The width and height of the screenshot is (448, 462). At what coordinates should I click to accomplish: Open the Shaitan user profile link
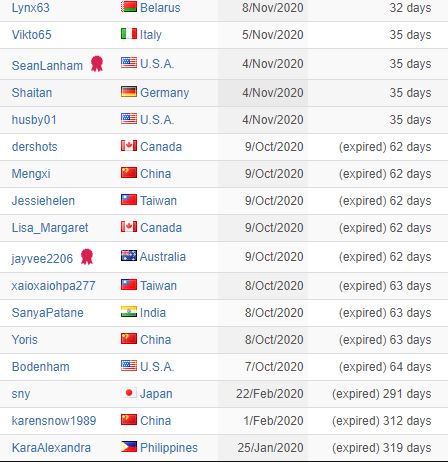(32, 93)
